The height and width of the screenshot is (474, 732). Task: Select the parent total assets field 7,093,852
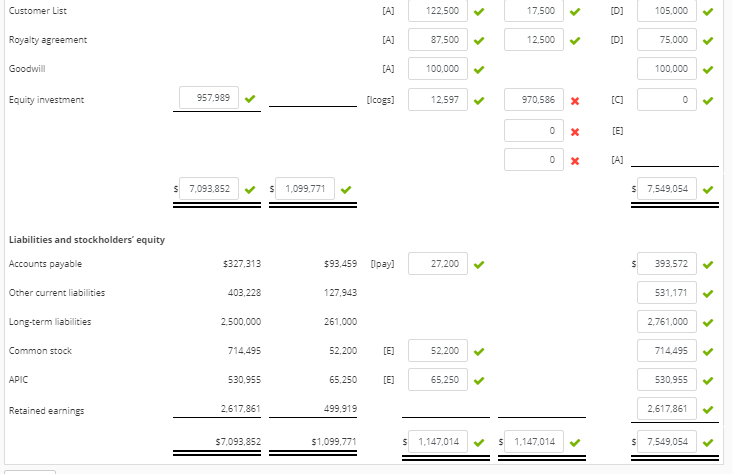[209, 189]
